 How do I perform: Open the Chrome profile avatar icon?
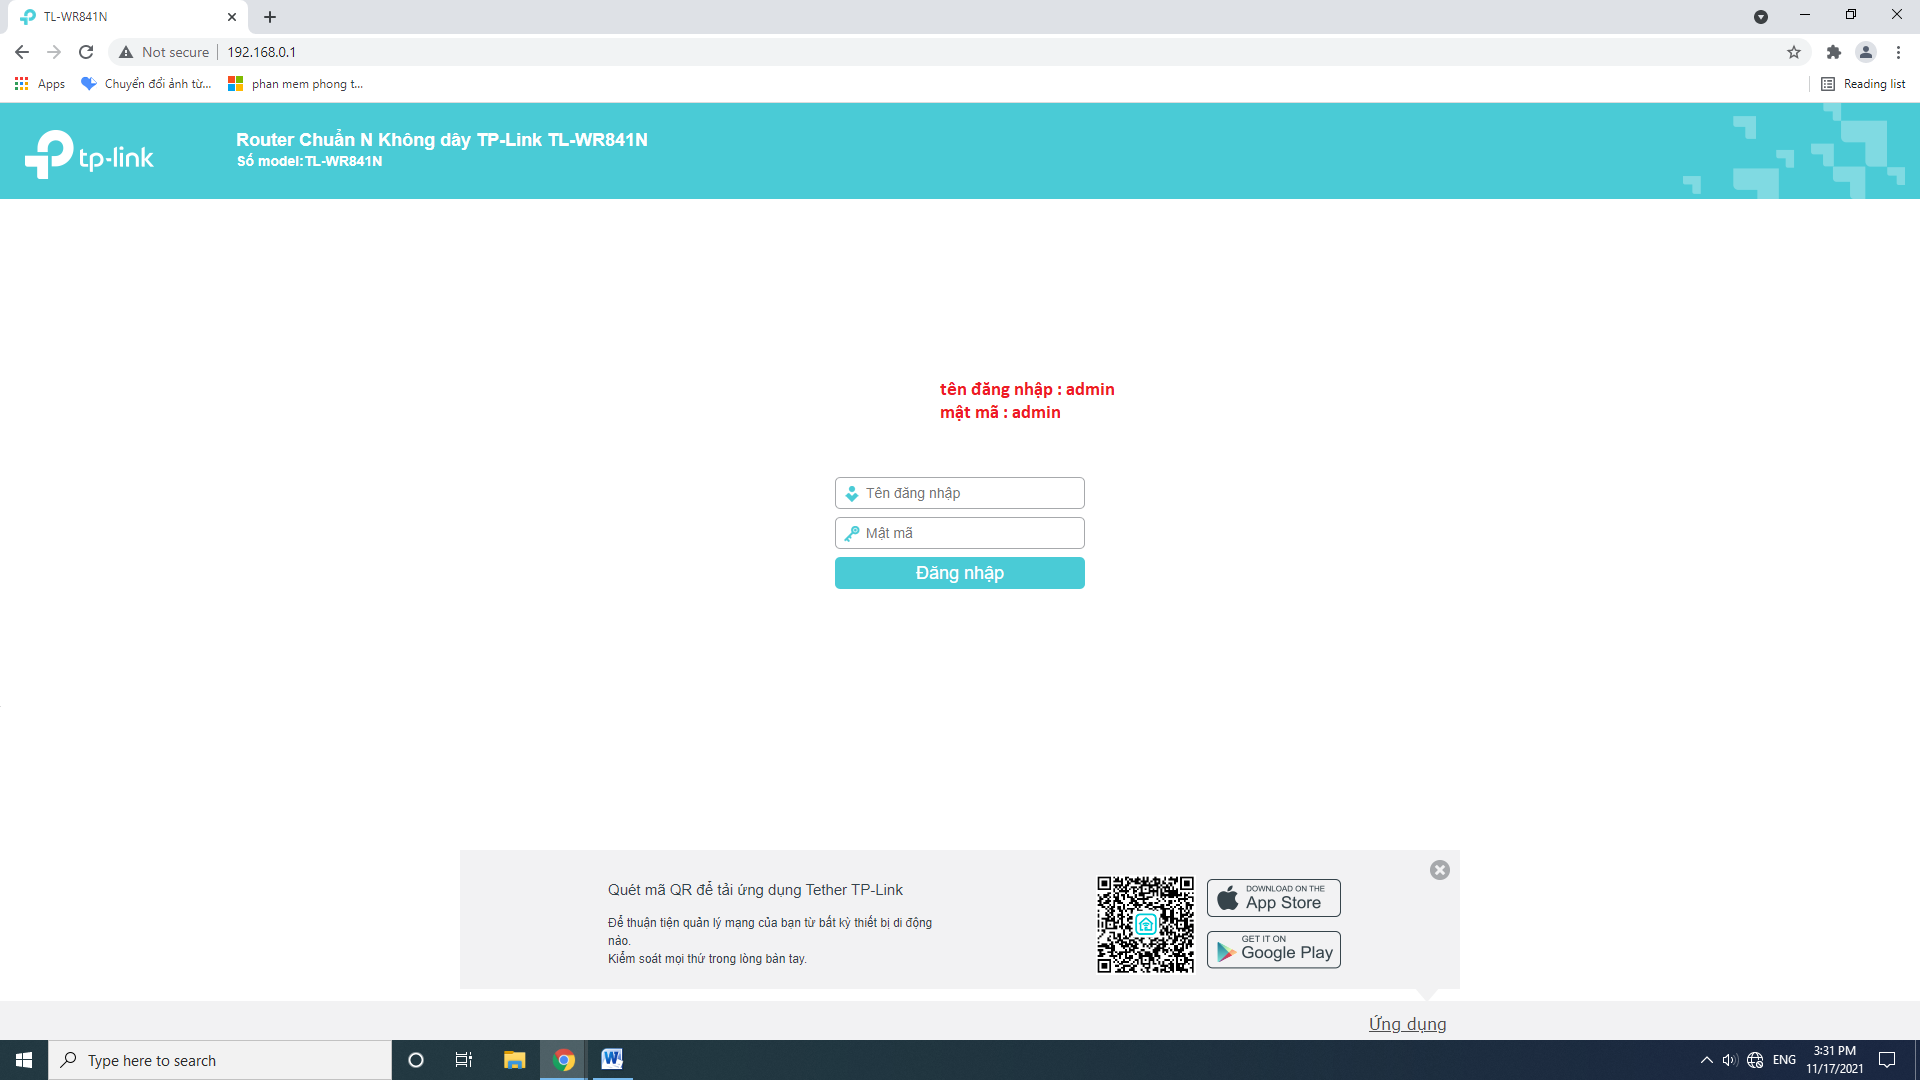pos(1865,52)
